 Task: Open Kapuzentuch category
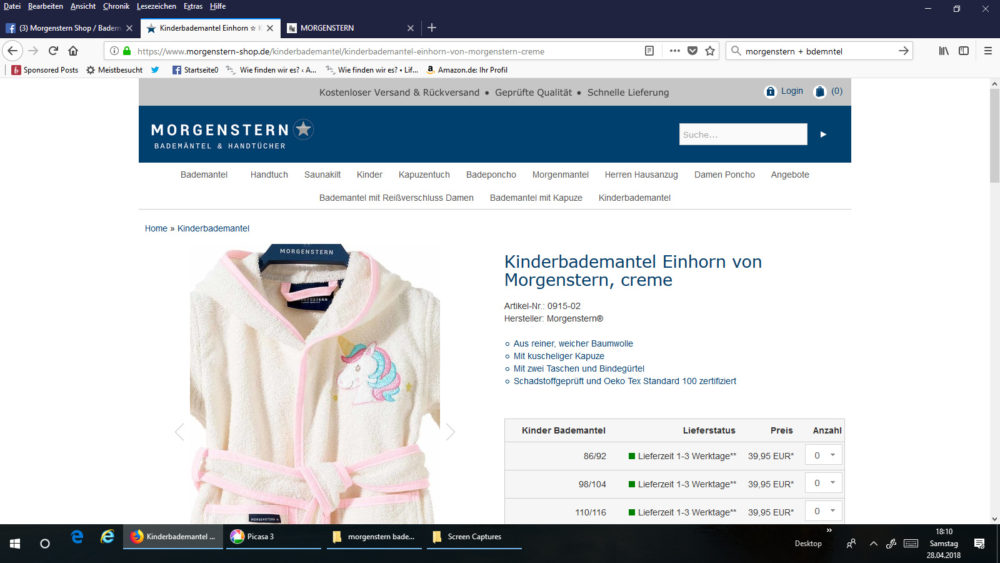point(424,175)
